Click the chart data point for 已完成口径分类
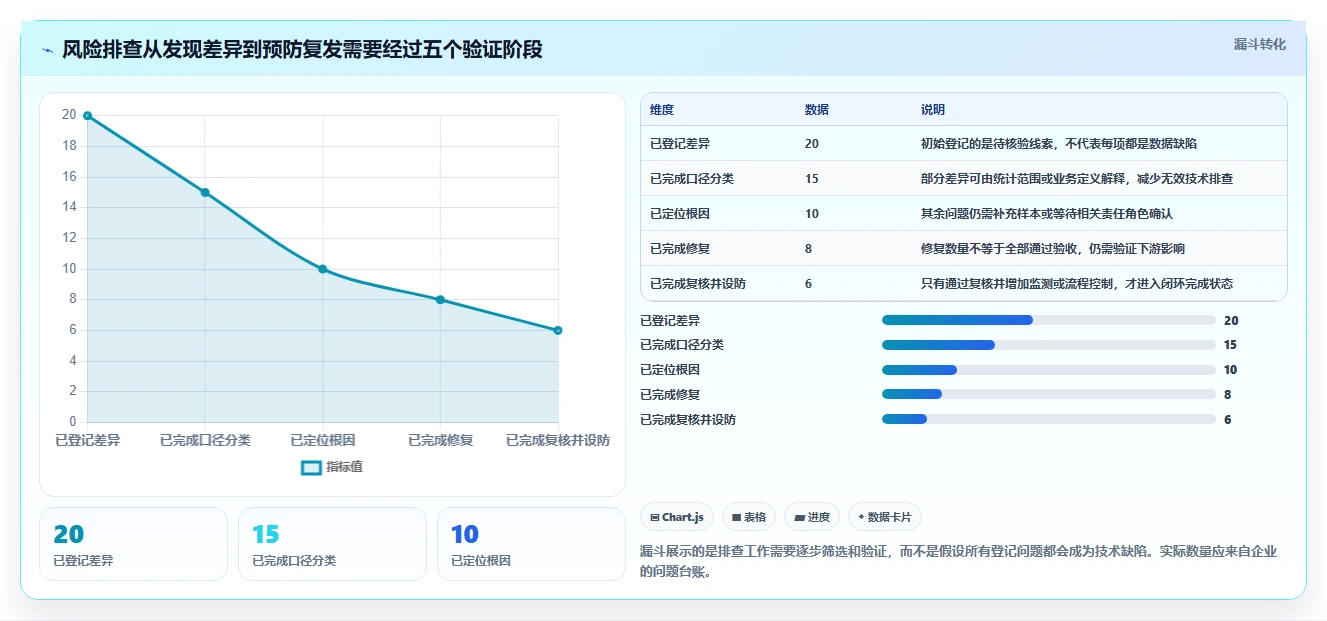The height and width of the screenshot is (621, 1327). pos(205,192)
